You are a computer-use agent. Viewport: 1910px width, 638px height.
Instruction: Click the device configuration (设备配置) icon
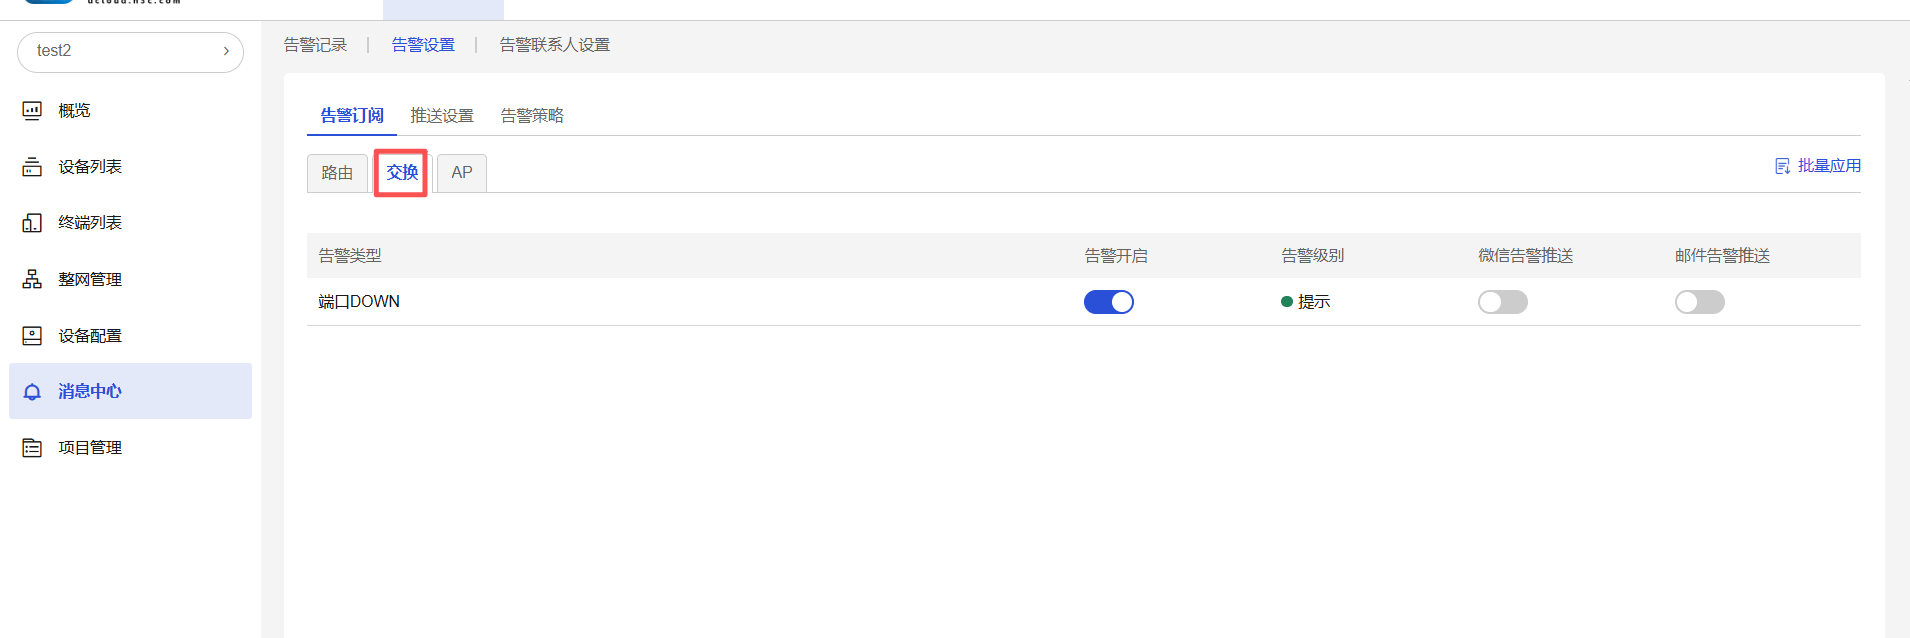pos(32,336)
